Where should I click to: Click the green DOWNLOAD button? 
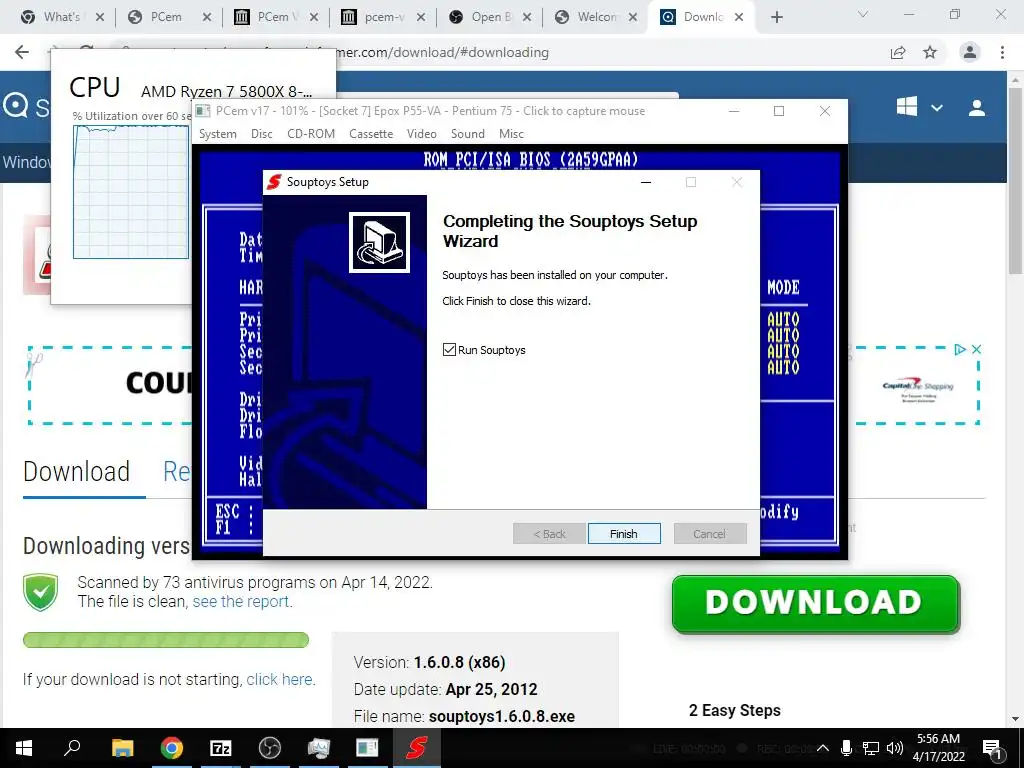point(816,603)
